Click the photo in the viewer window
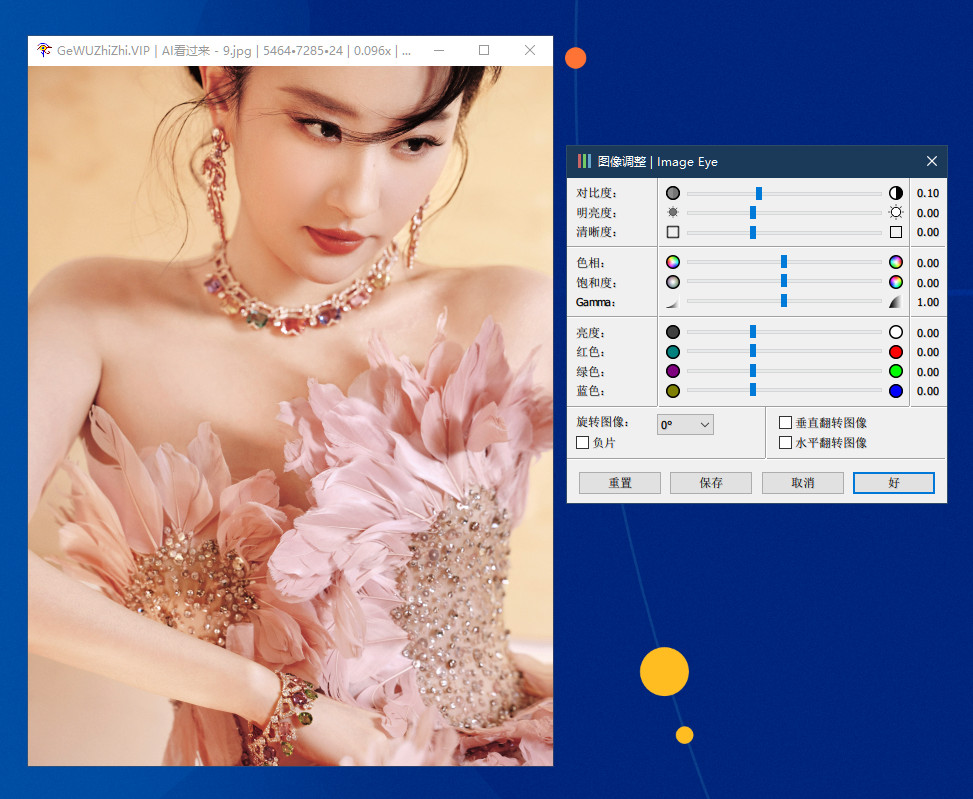This screenshot has height=799, width=973. point(290,416)
